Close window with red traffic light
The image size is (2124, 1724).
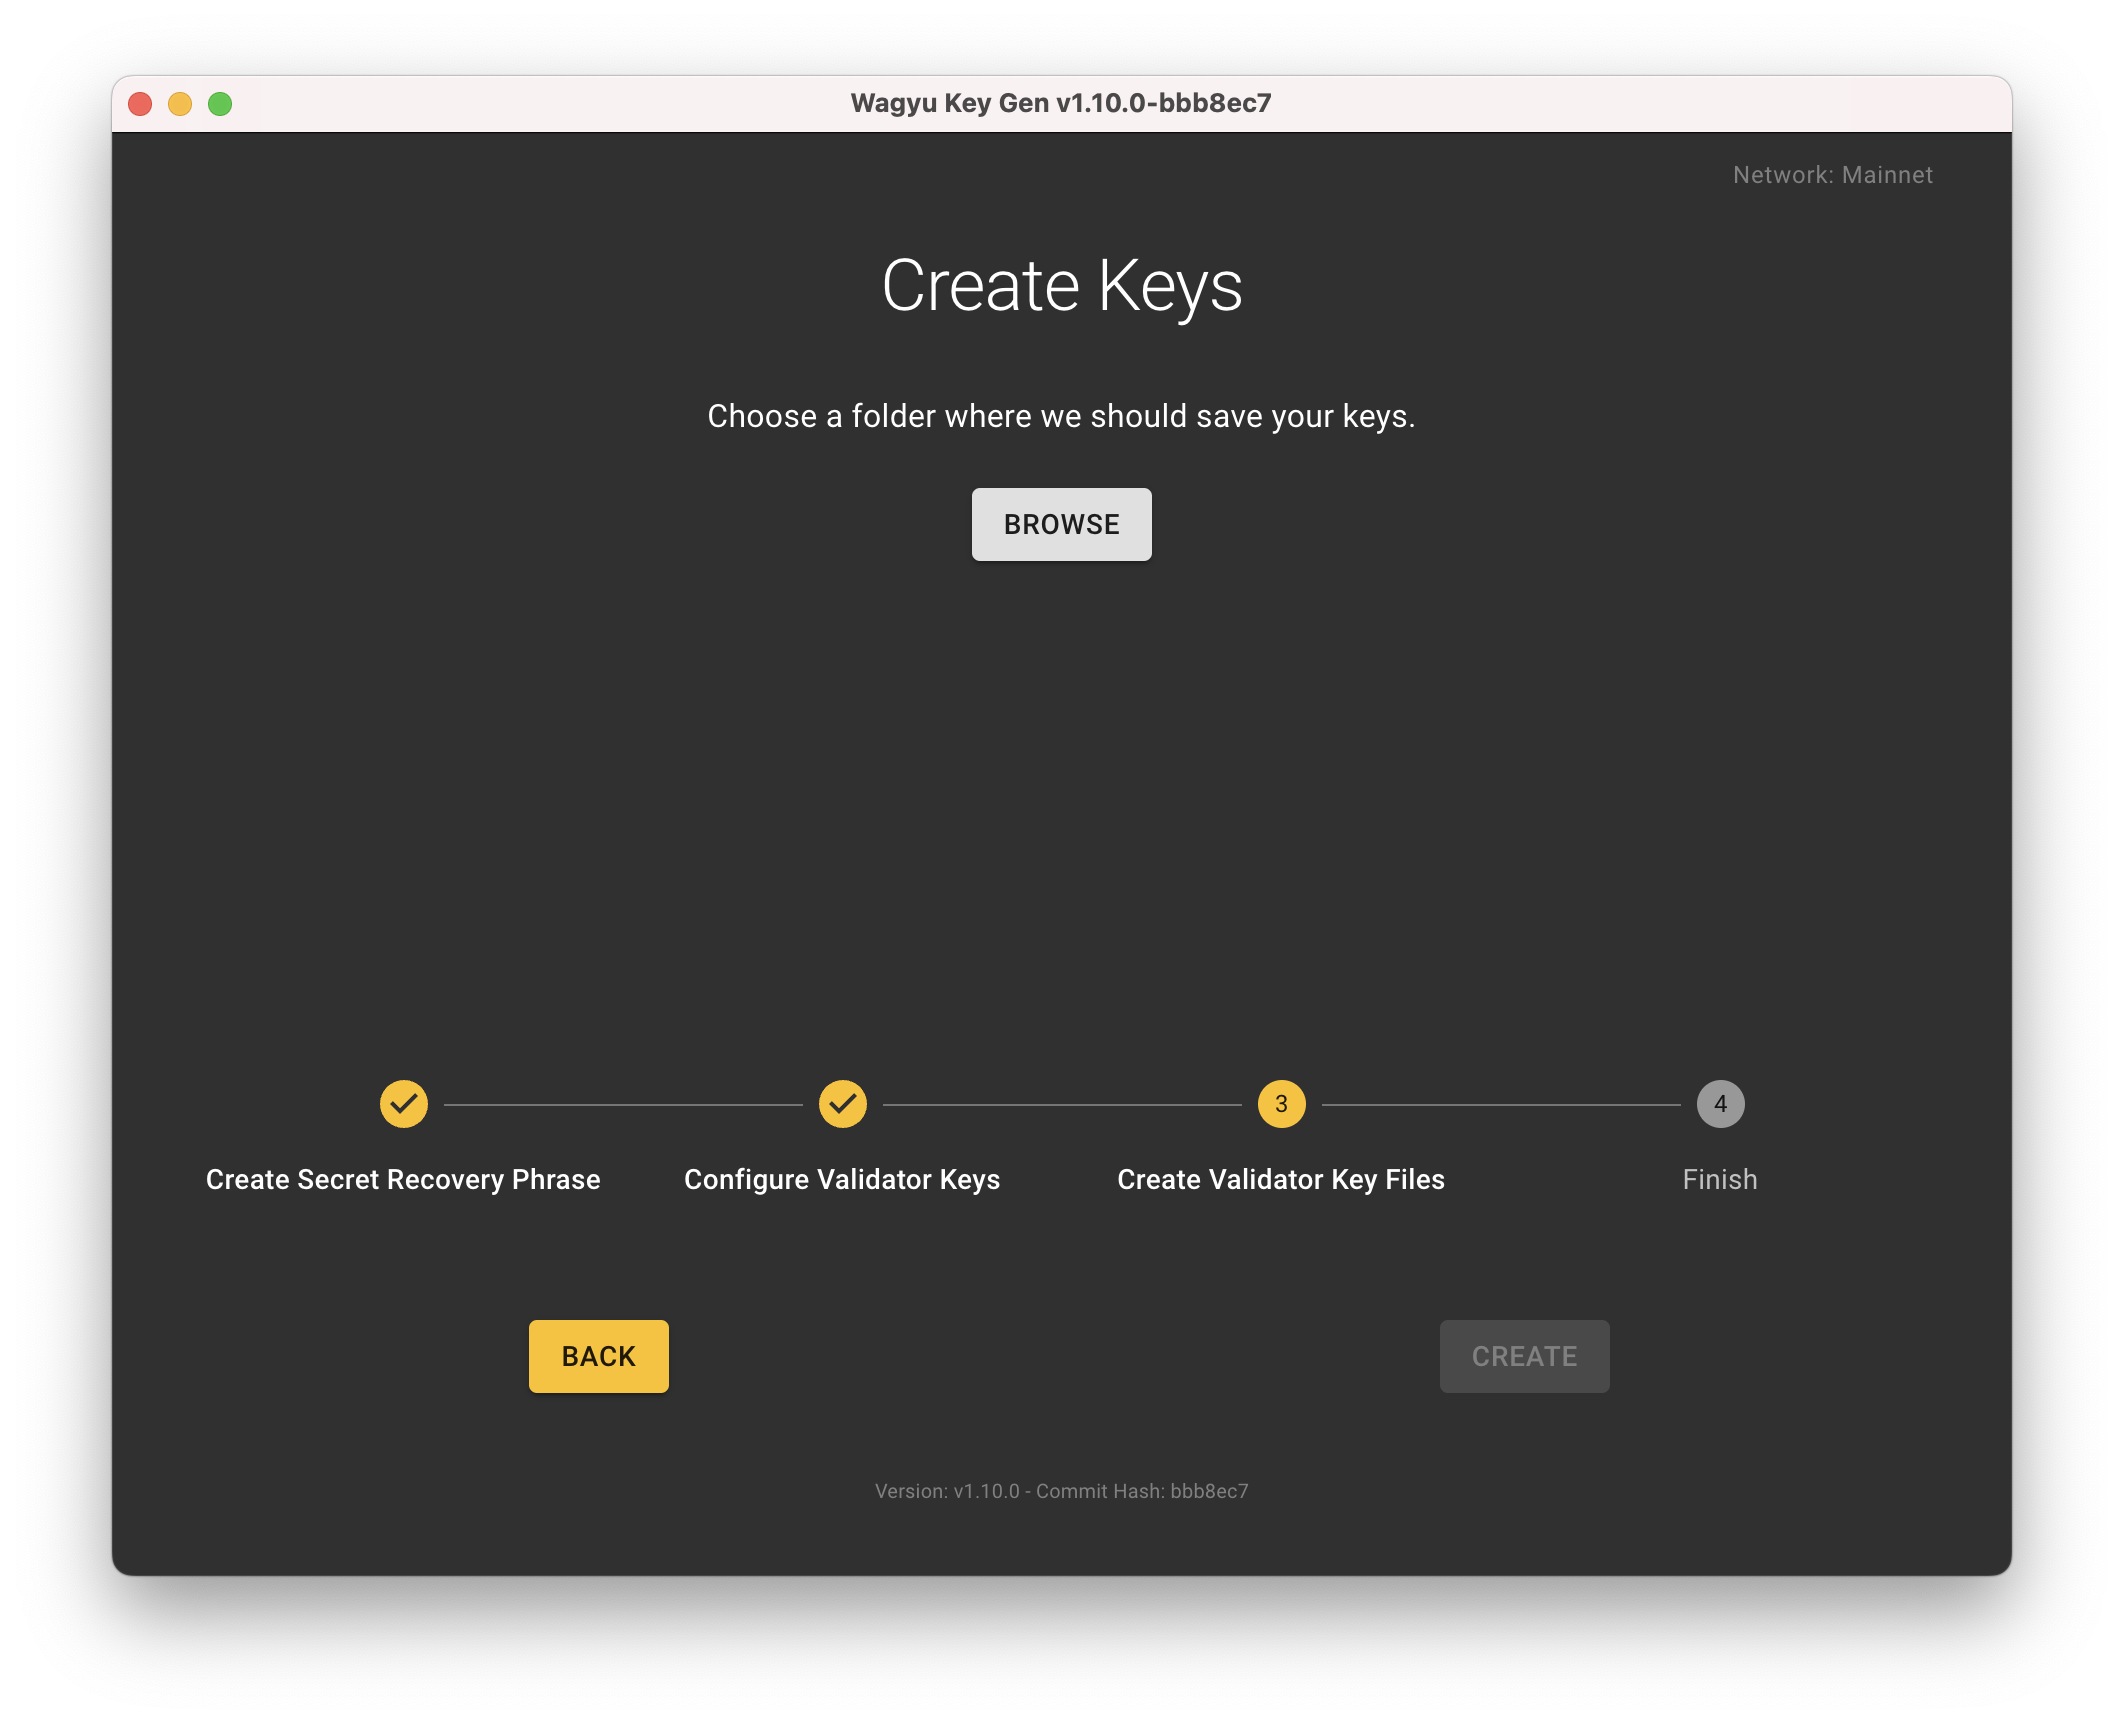coord(140,104)
